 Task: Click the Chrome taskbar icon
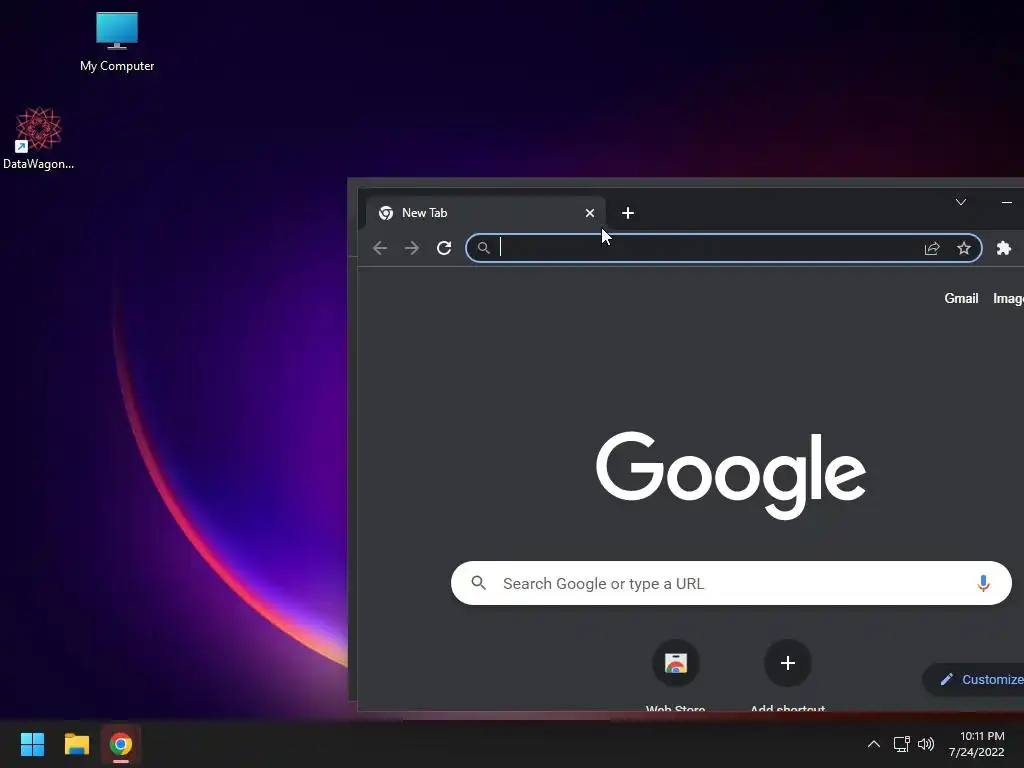click(121, 744)
